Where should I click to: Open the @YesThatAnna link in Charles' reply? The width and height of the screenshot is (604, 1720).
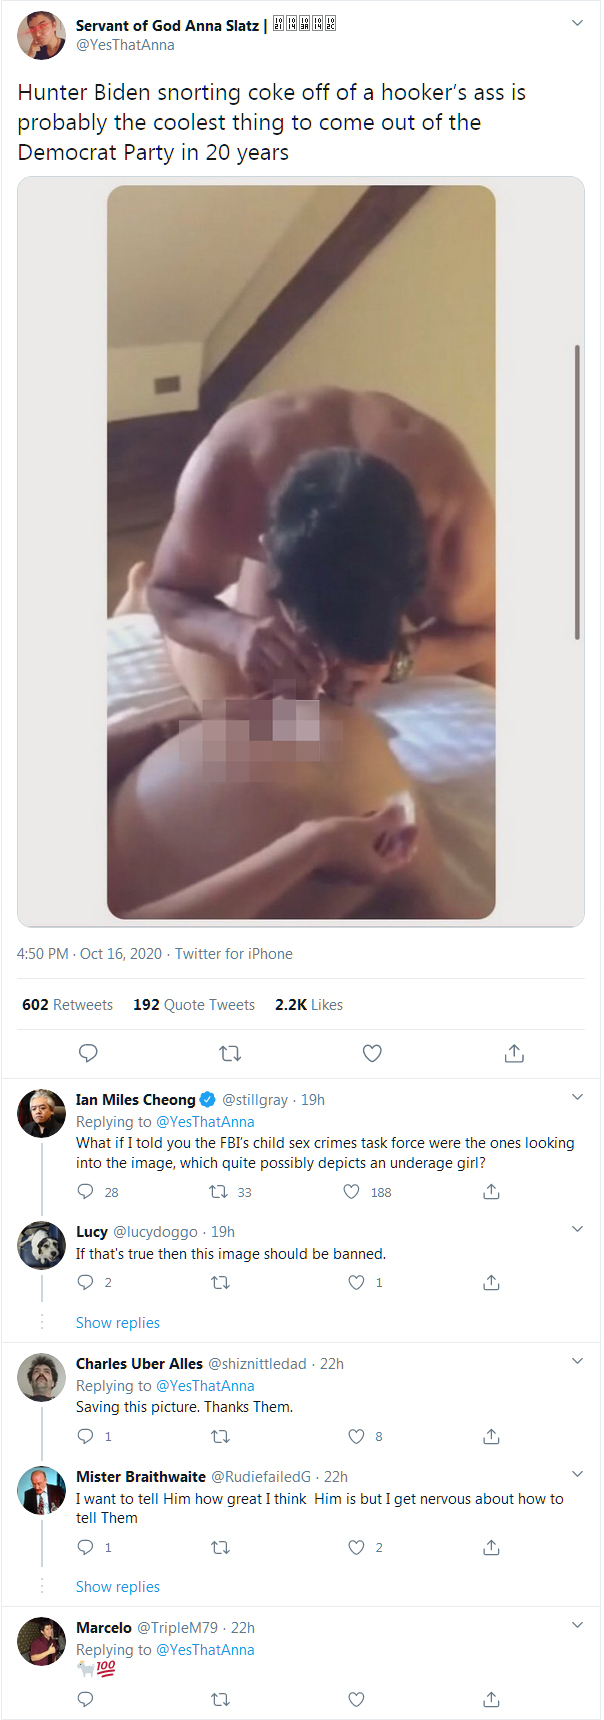(x=205, y=1386)
